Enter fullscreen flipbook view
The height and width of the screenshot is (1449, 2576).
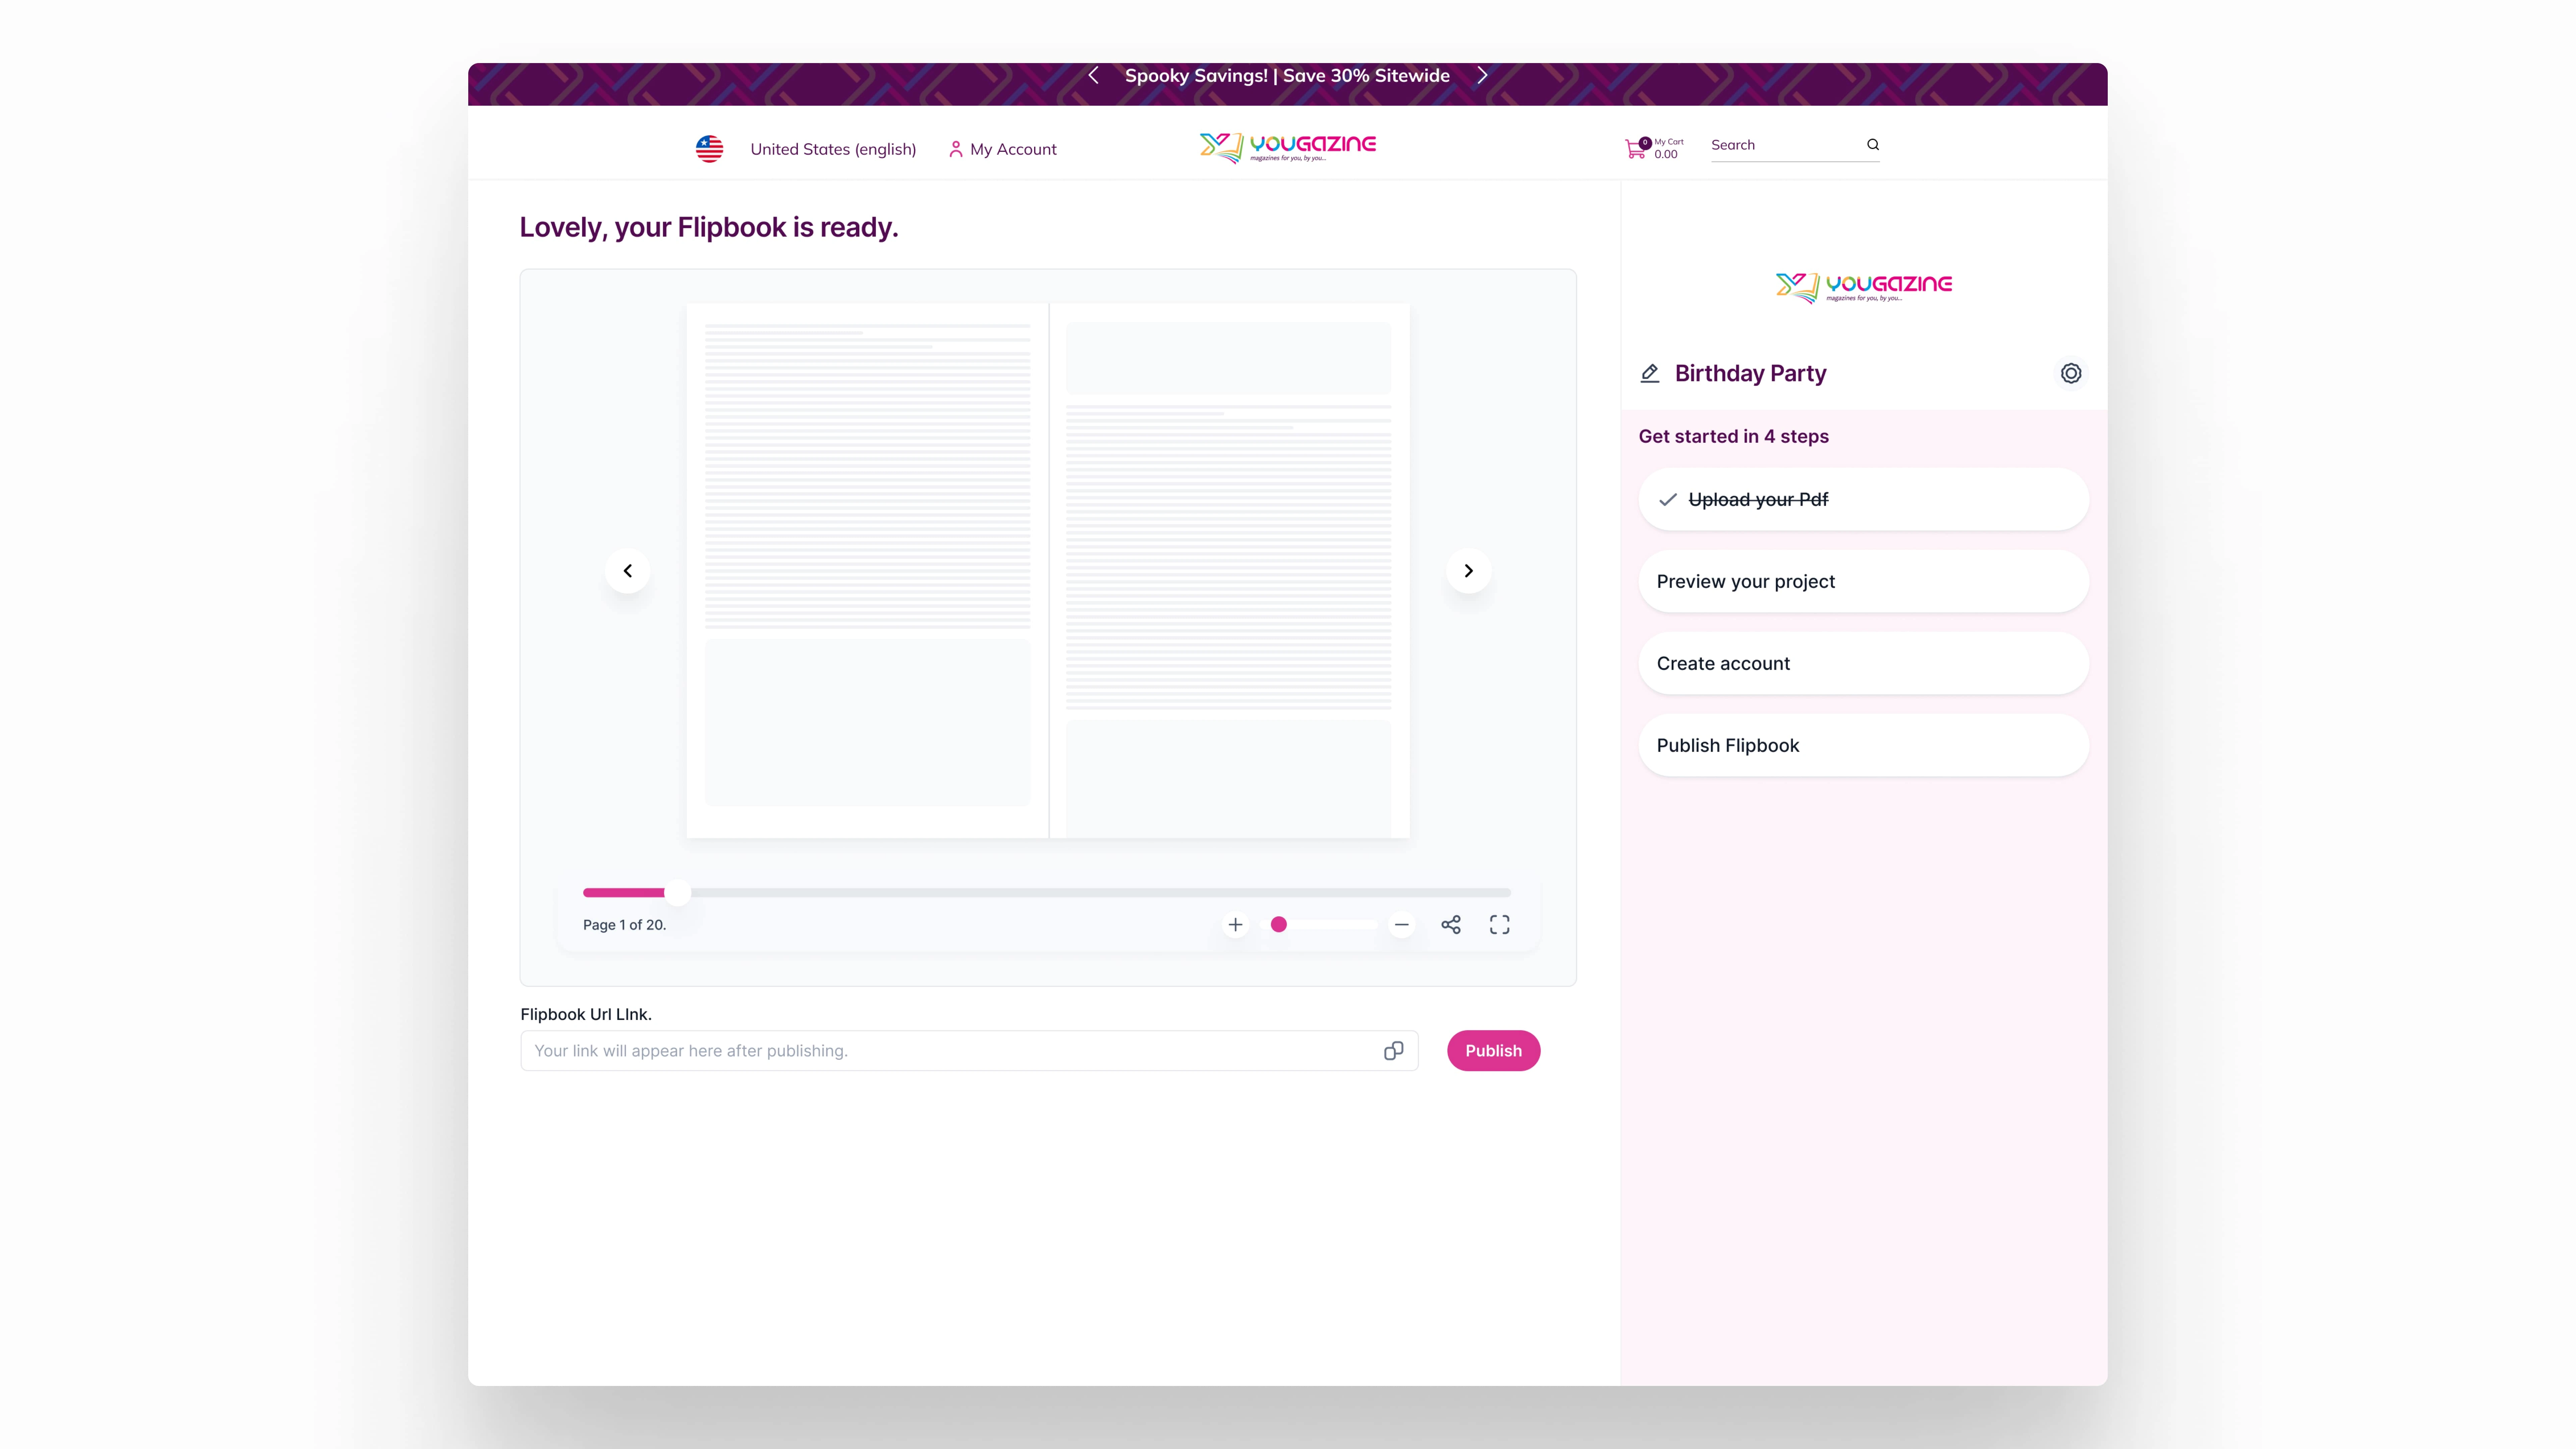[1500, 925]
